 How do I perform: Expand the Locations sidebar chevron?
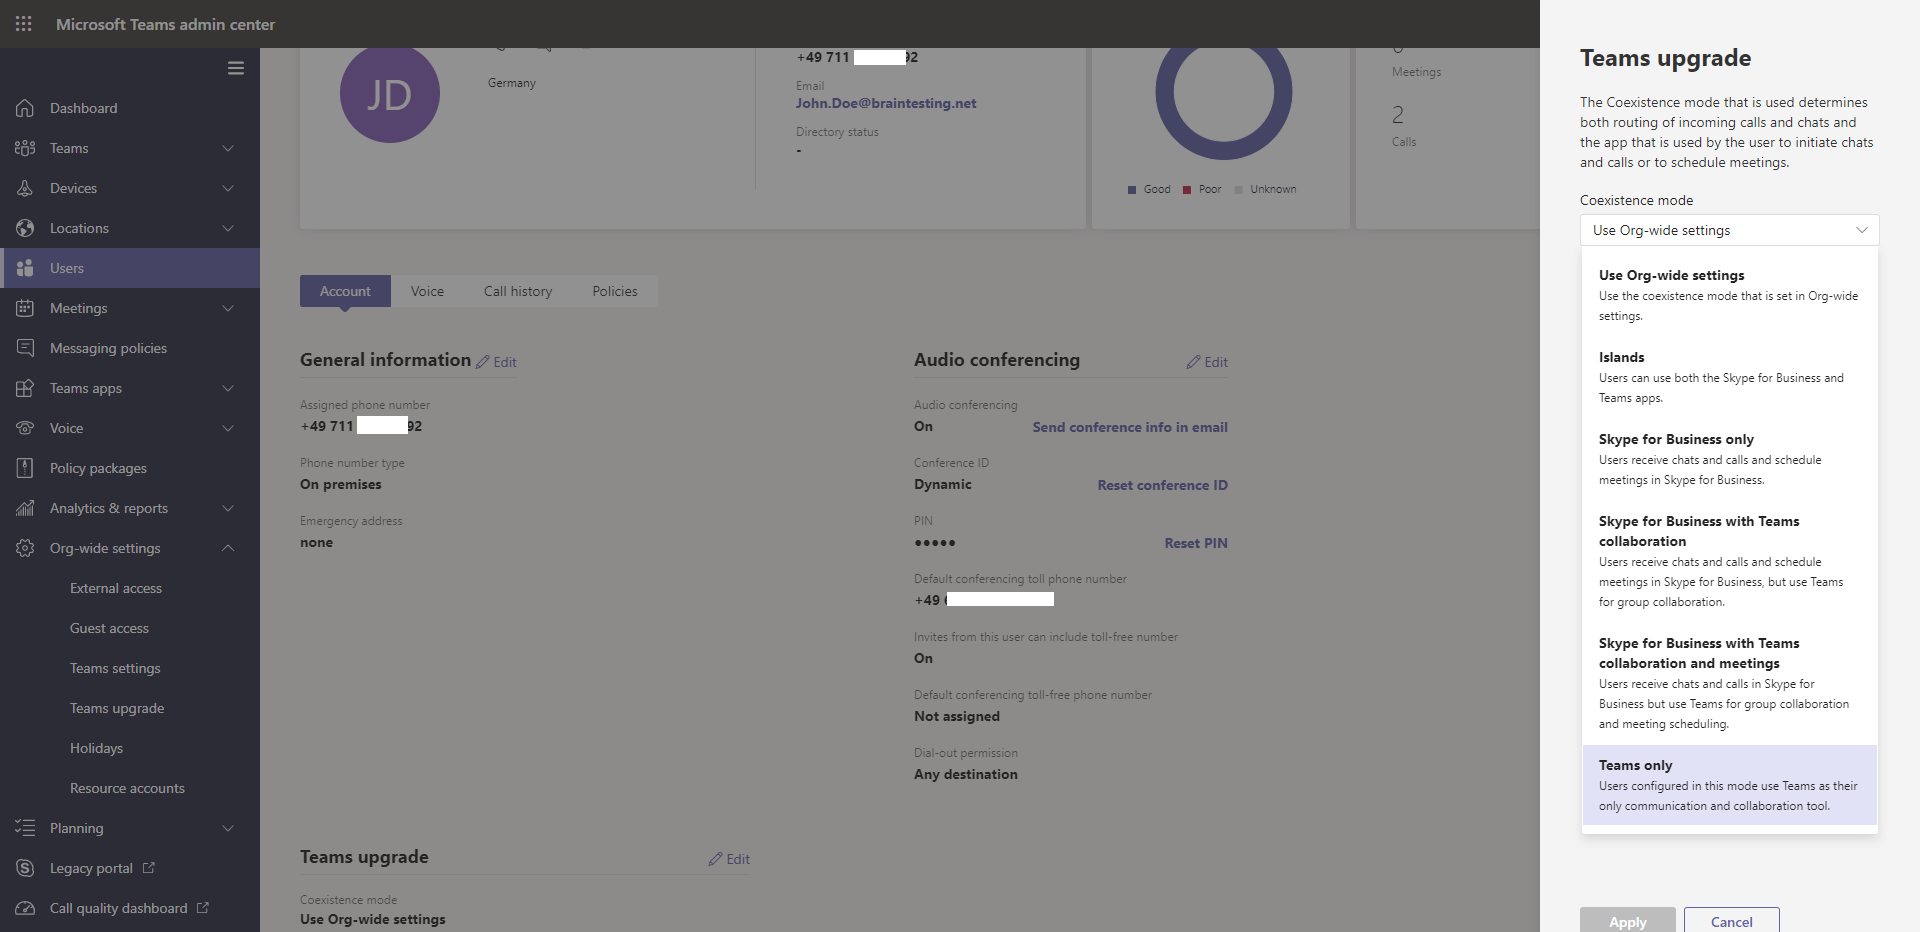point(228,228)
